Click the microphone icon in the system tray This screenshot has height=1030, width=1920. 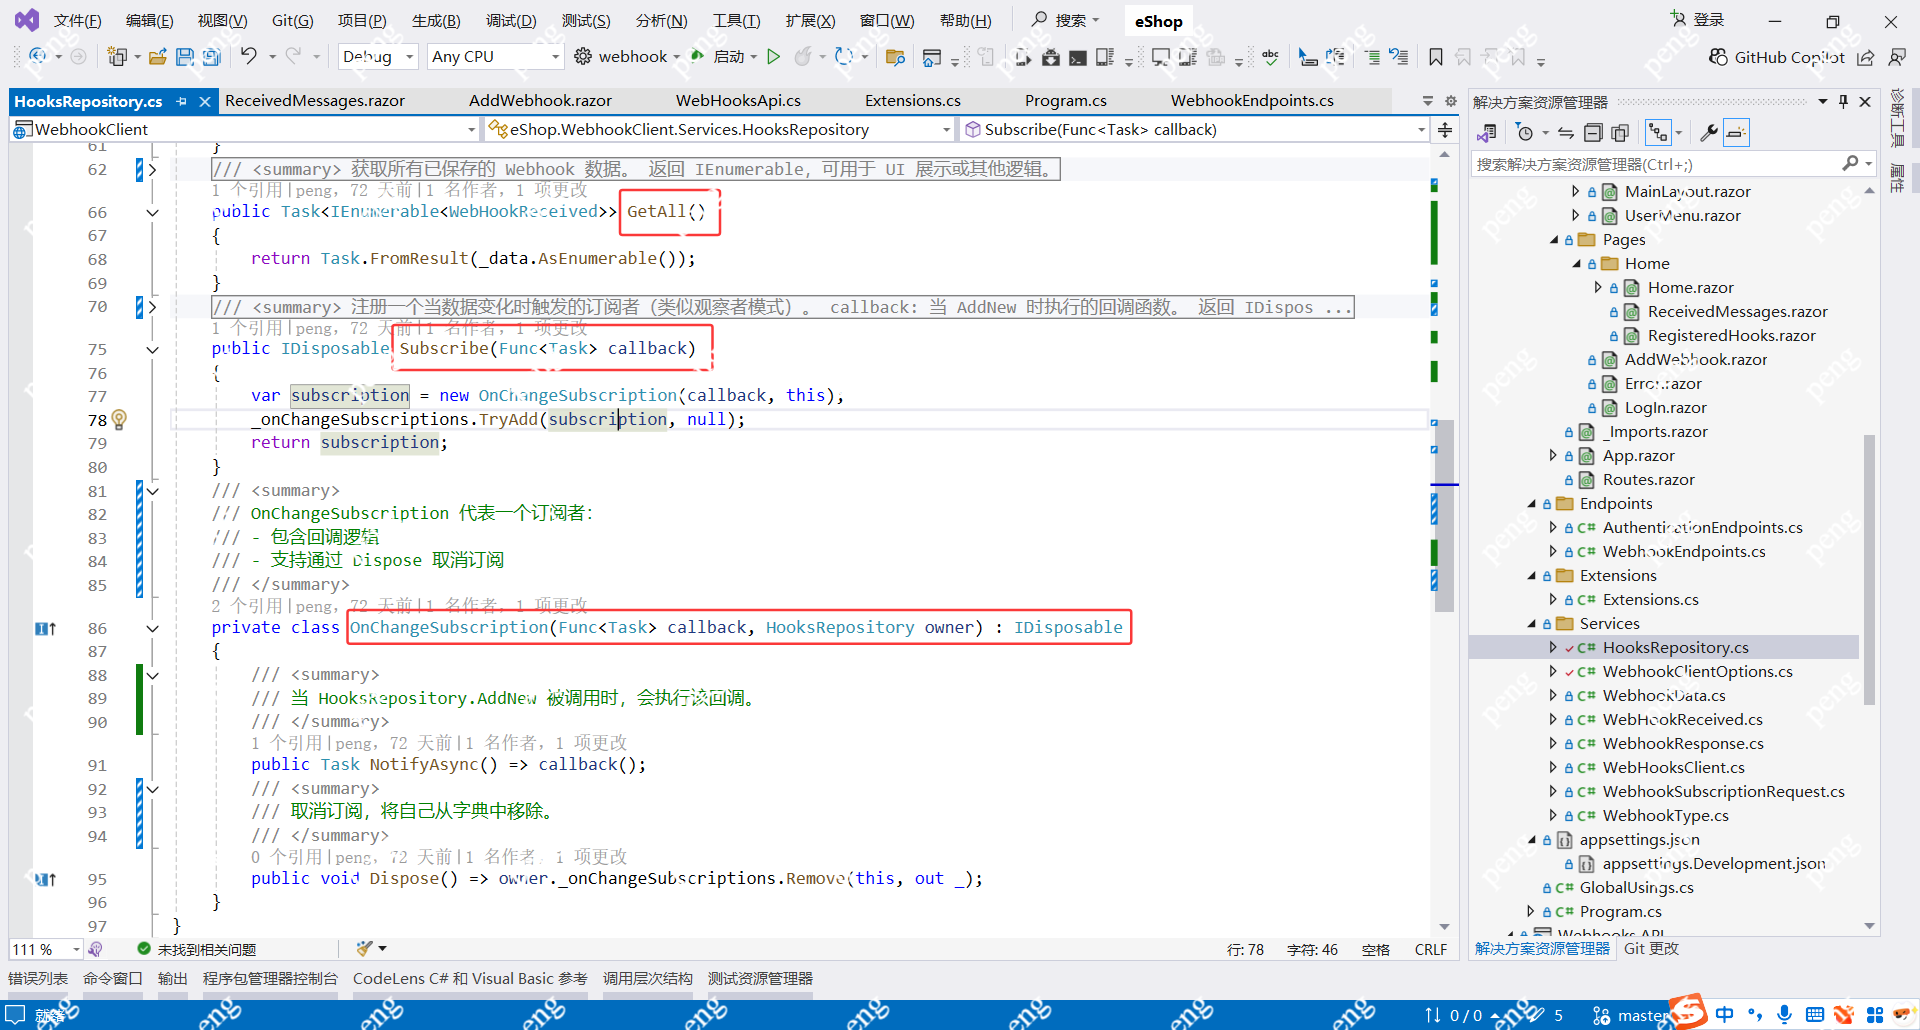[x=1784, y=1015]
